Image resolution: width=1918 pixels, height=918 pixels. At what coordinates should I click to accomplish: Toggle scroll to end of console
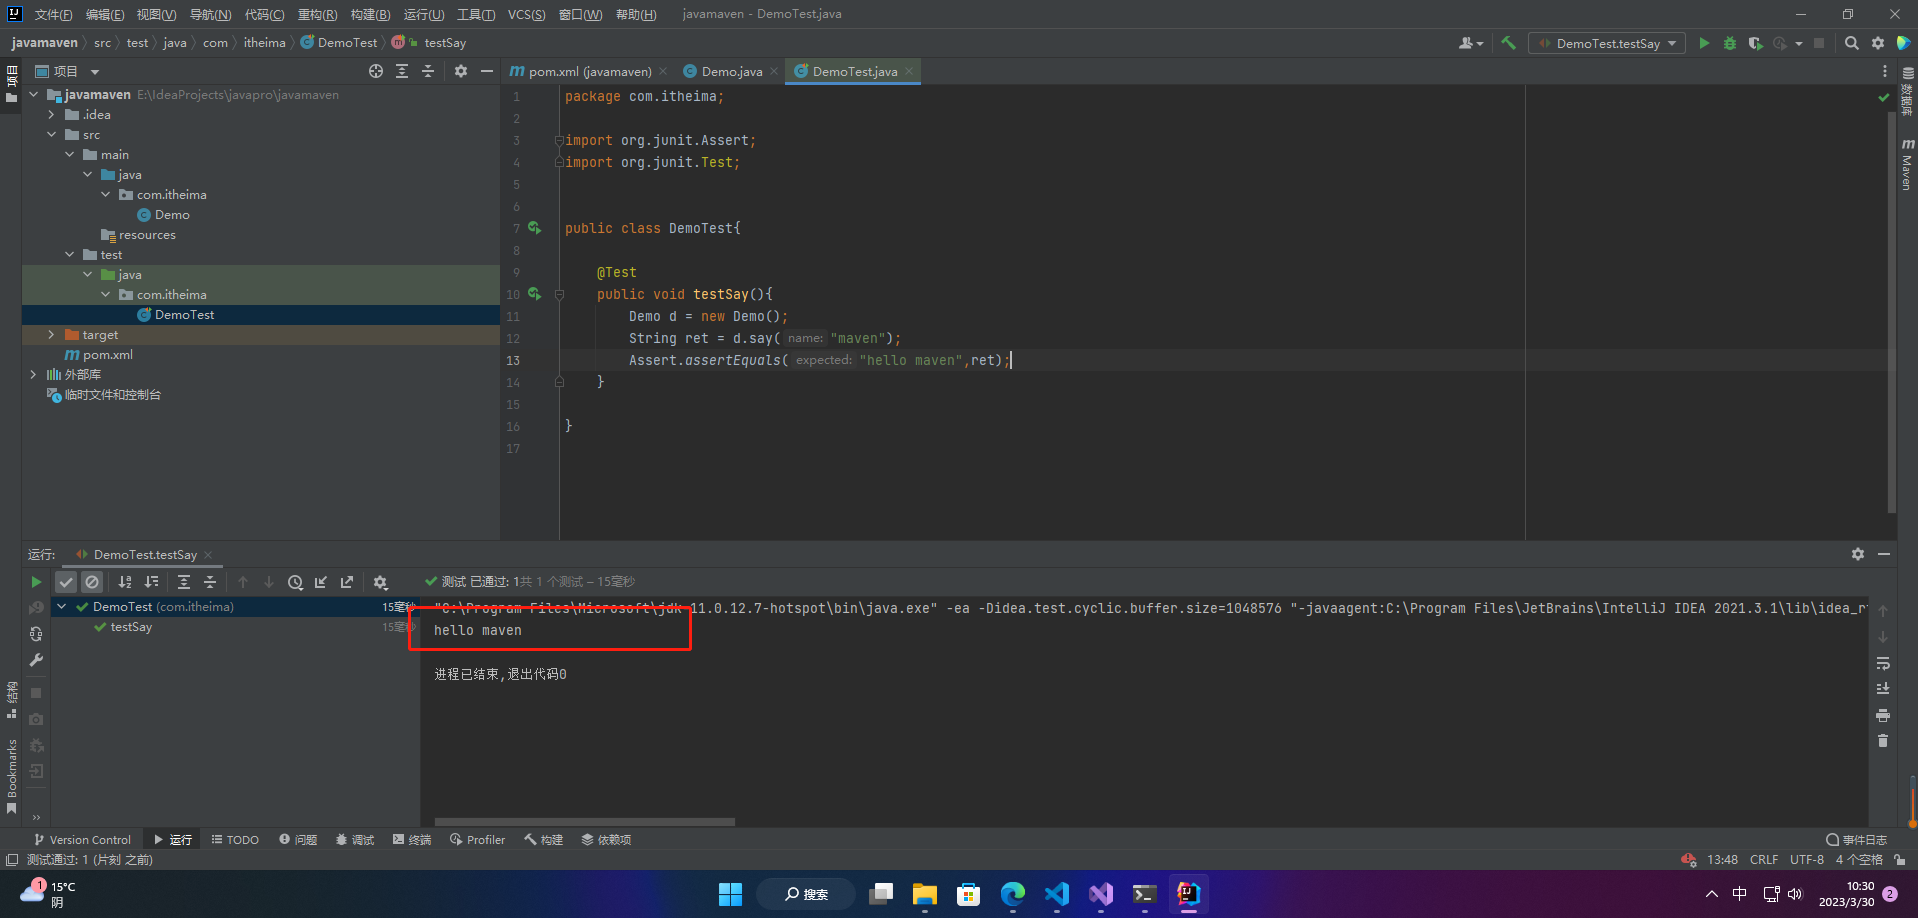(x=1883, y=689)
